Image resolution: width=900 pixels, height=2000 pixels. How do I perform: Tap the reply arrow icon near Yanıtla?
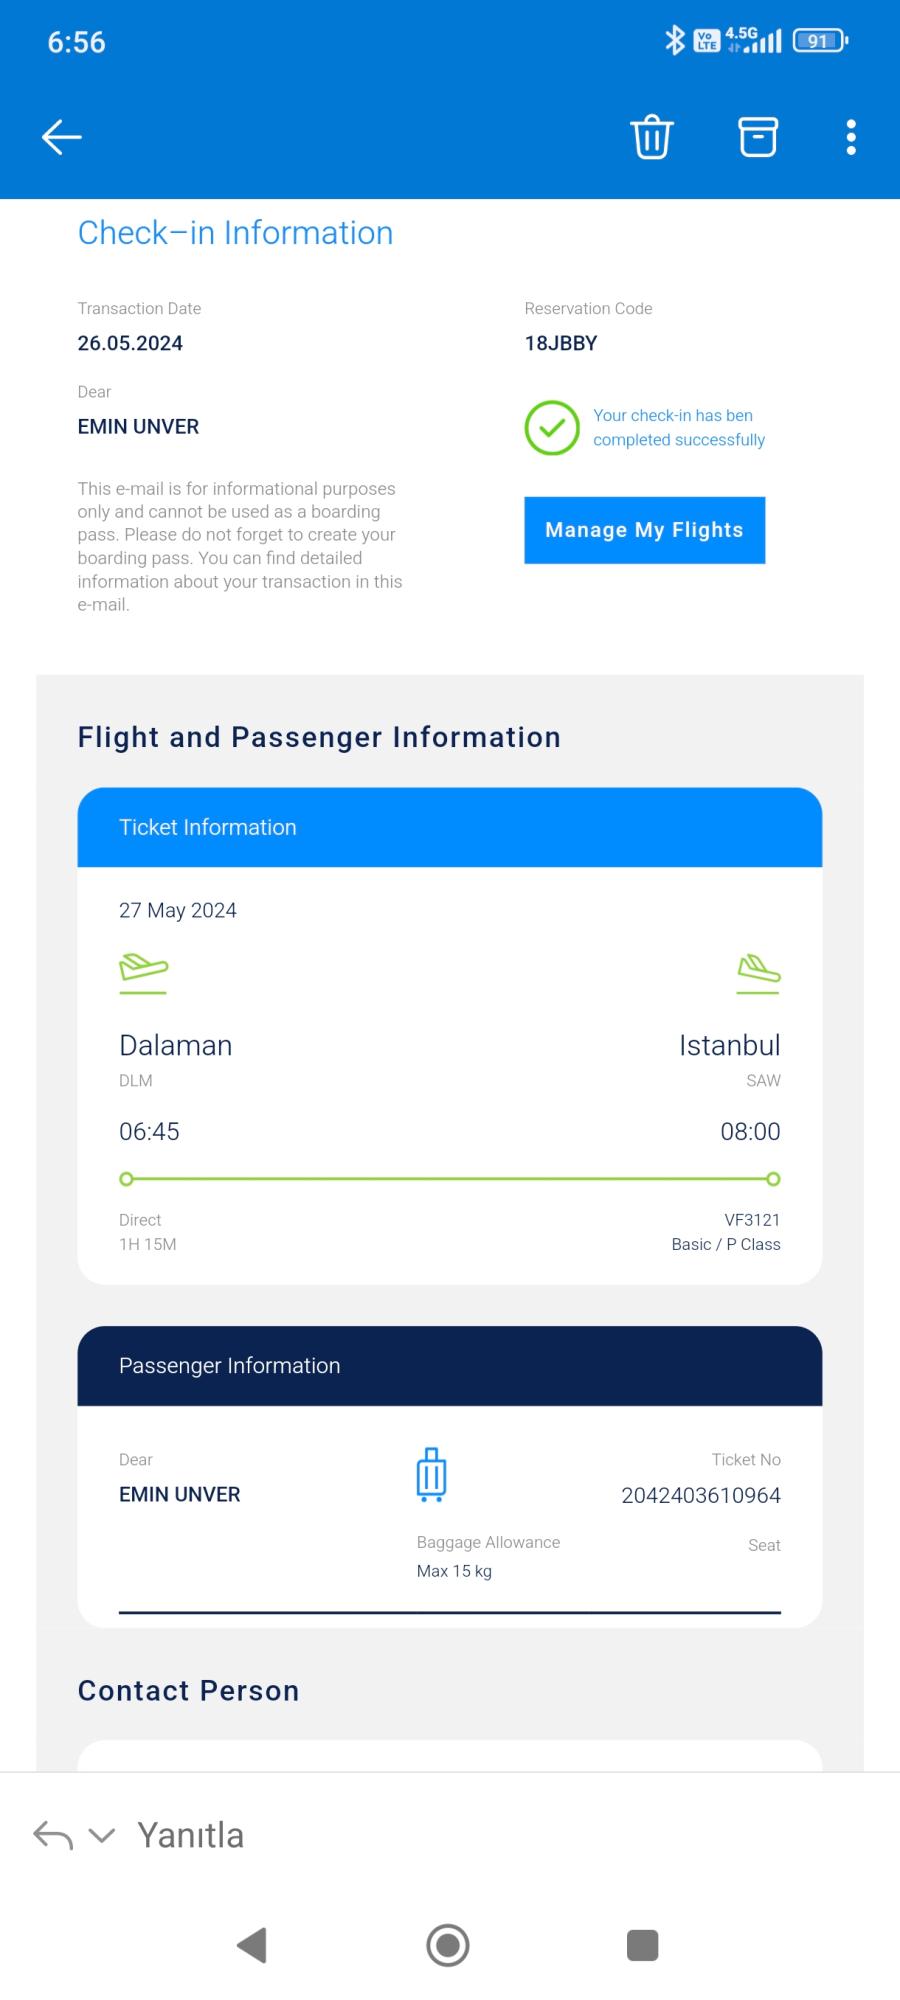(51, 1834)
